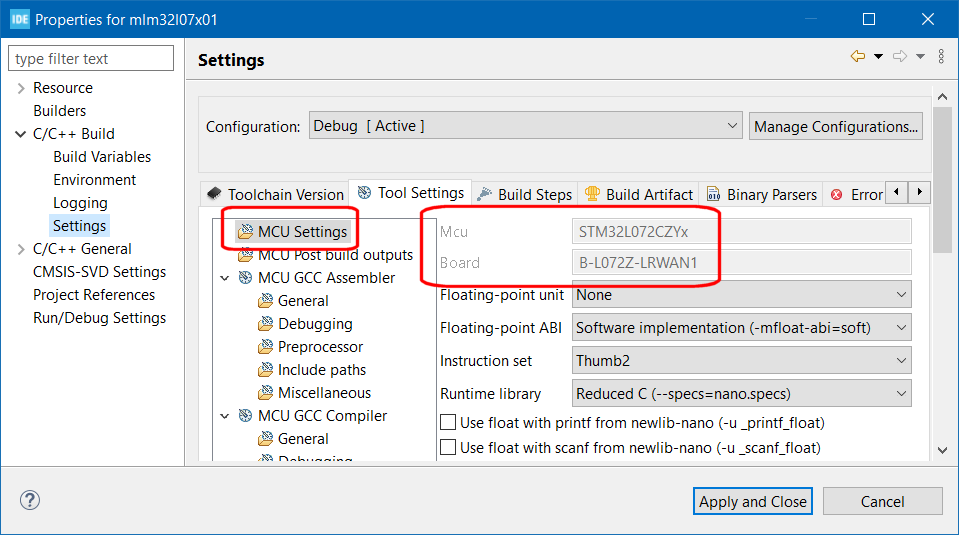Click the MCU GCC Assembler tool icon
The width and height of the screenshot is (959, 535).
tap(245, 278)
